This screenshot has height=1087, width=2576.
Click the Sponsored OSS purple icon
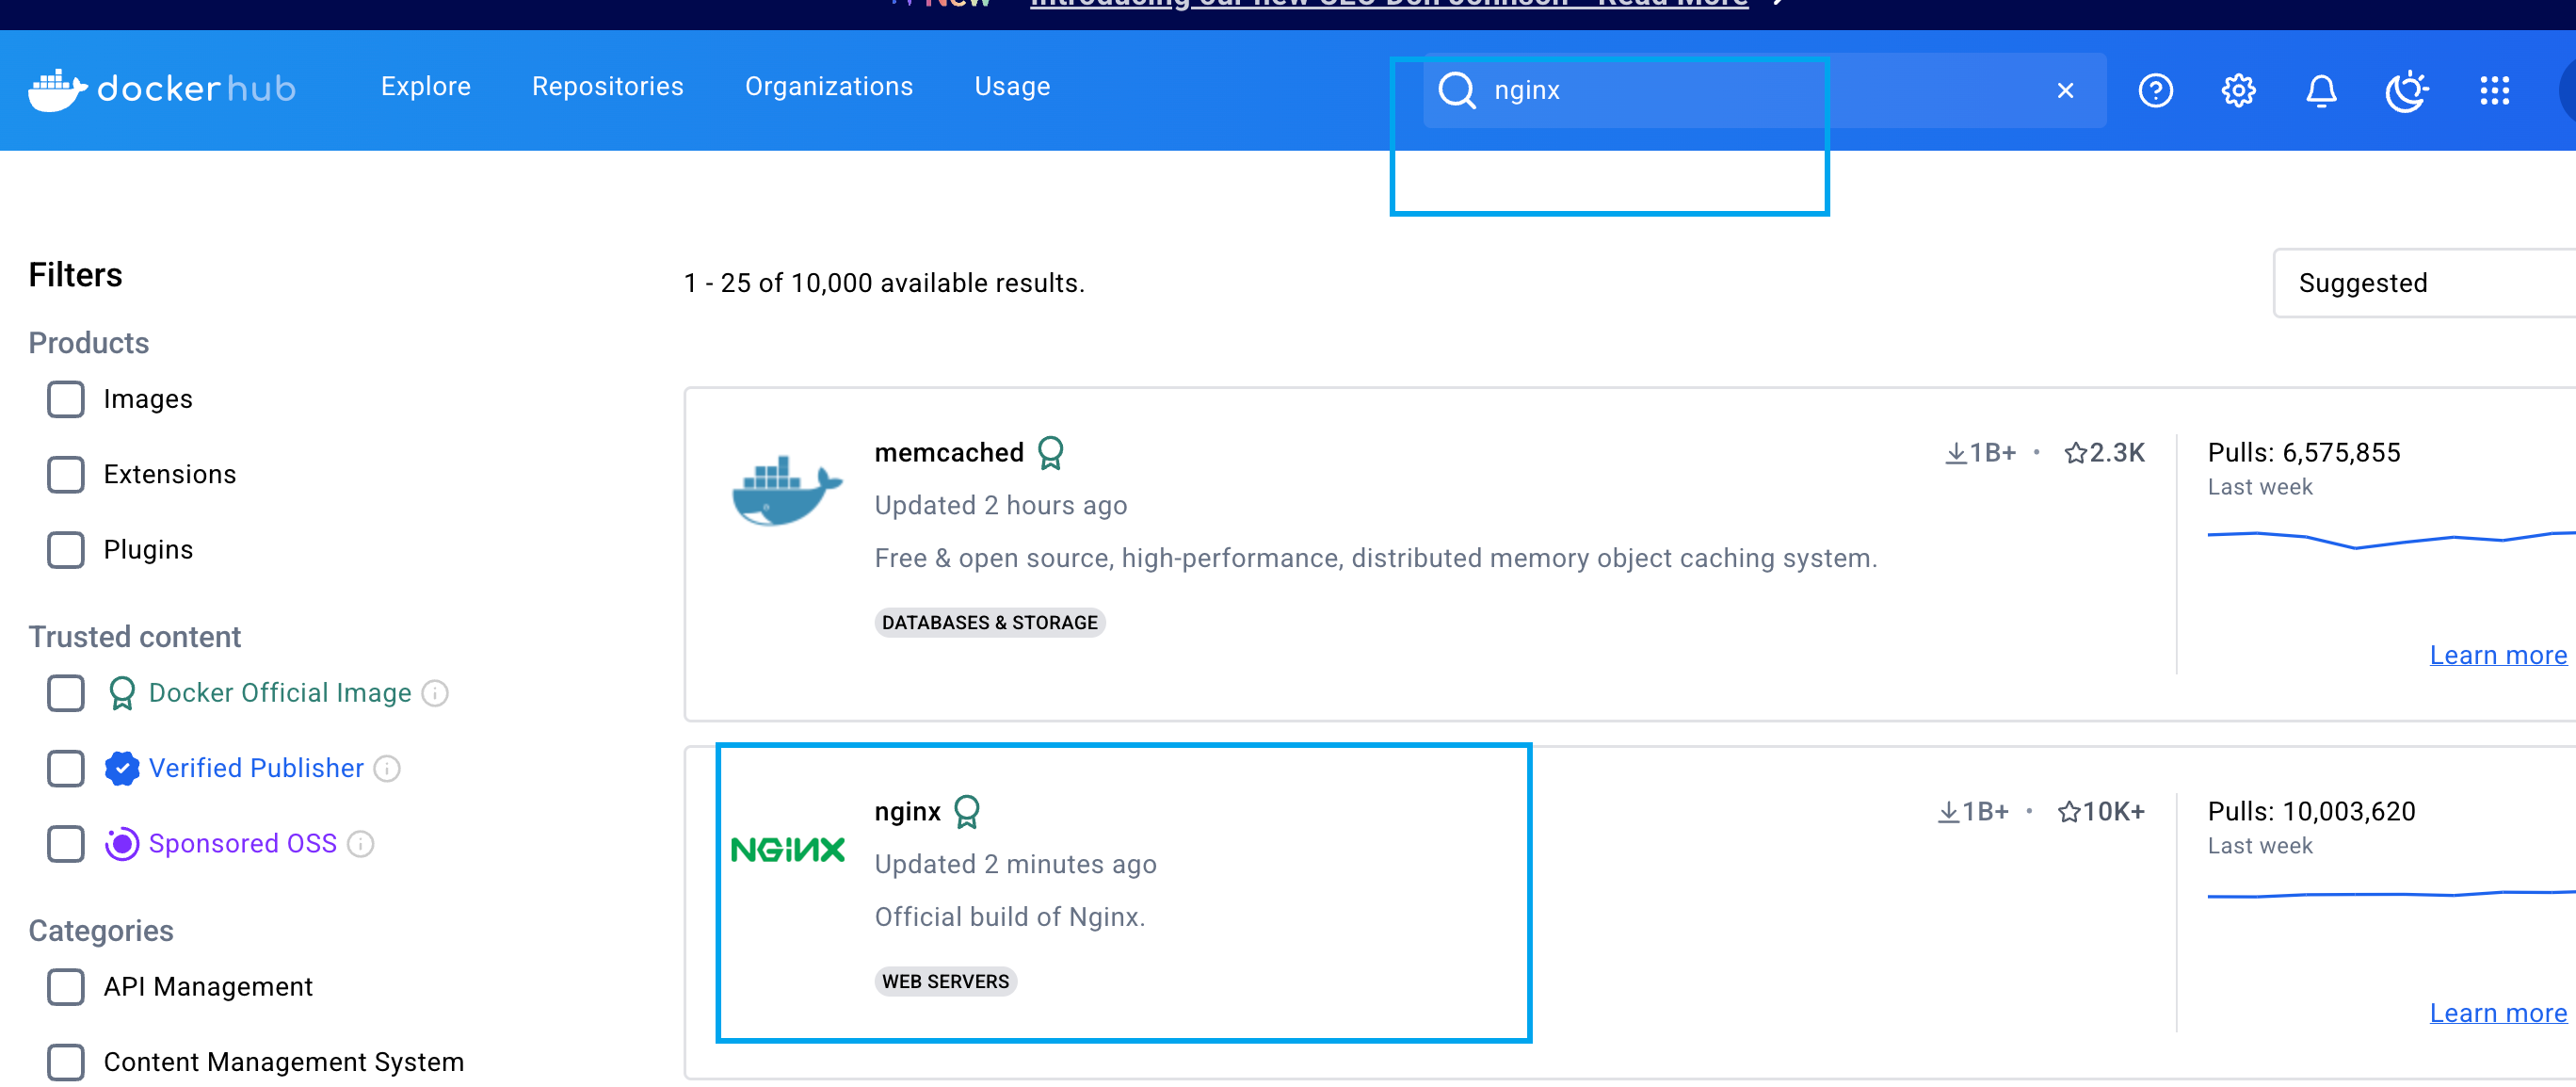122,844
